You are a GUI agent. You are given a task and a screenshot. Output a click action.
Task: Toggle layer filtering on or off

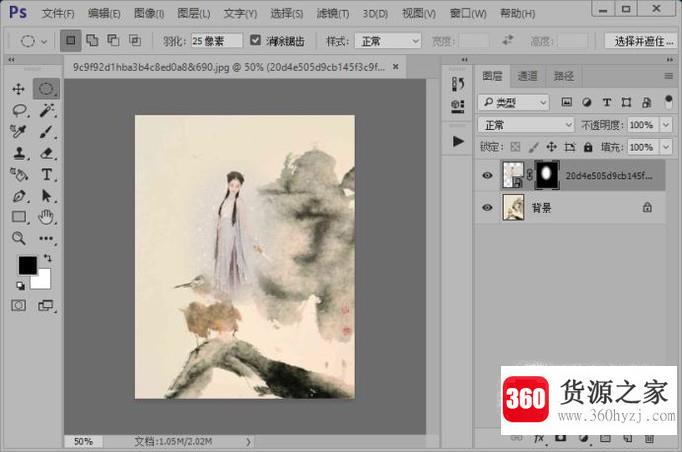(x=669, y=102)
